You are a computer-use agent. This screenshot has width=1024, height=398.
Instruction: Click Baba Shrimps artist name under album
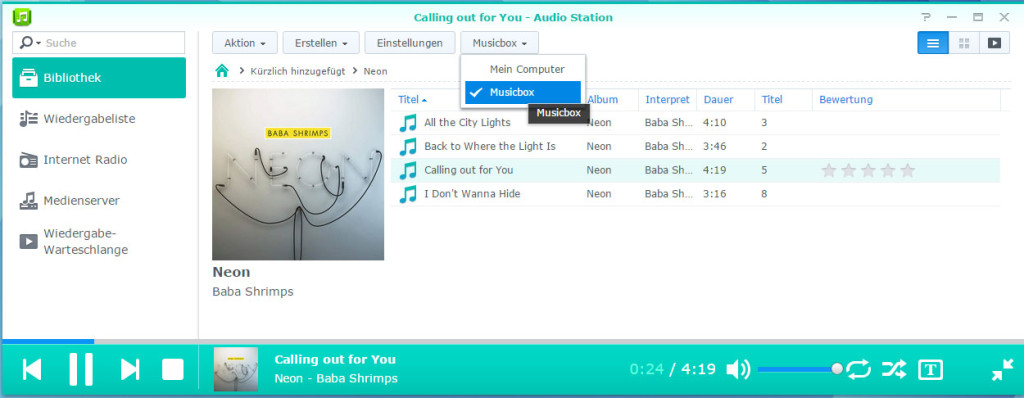(253, 291)
